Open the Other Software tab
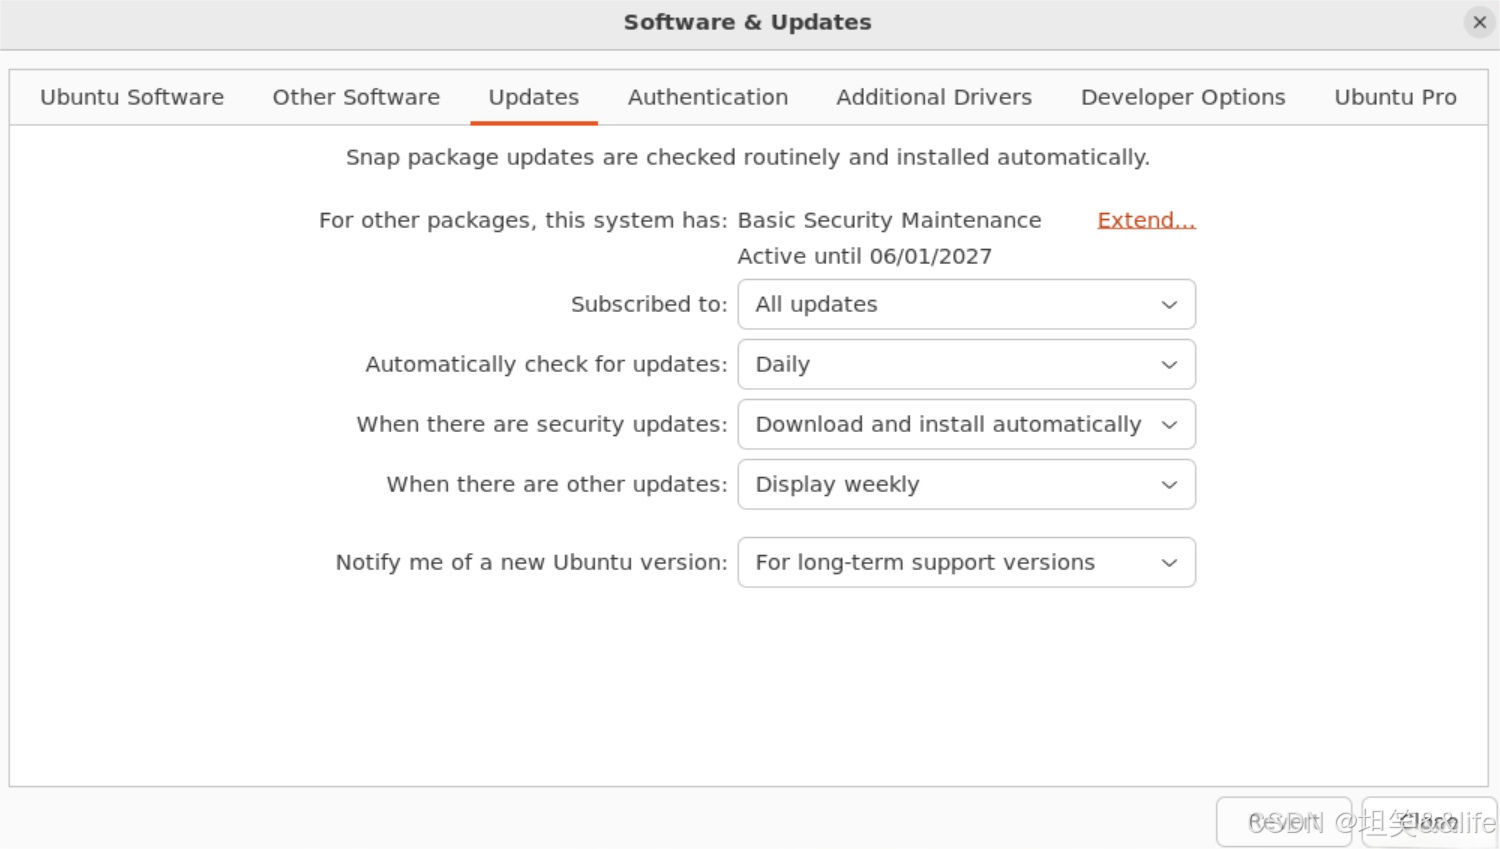 [356, 97]
